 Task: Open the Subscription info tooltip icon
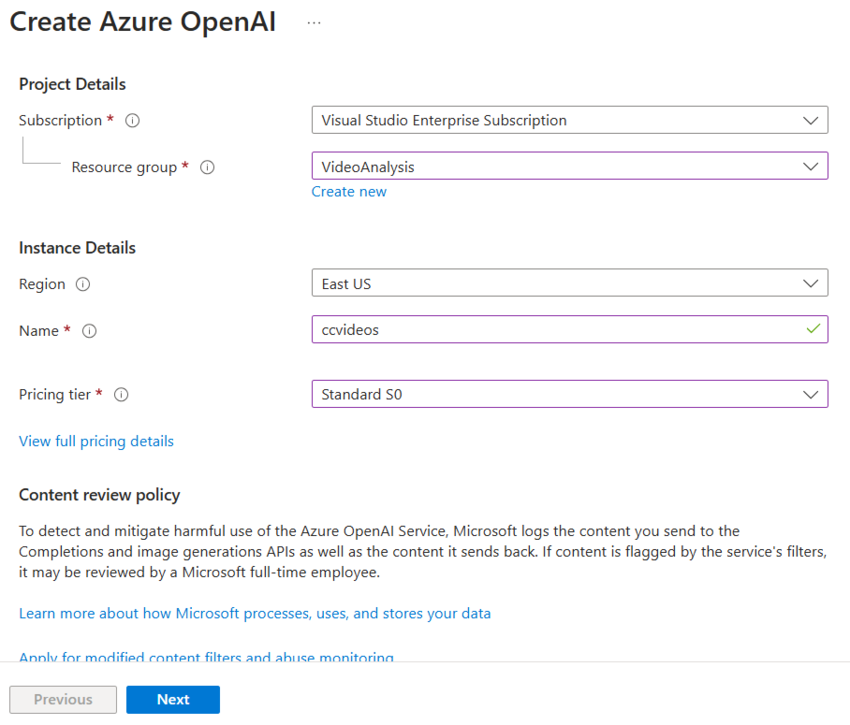(131, 120)
